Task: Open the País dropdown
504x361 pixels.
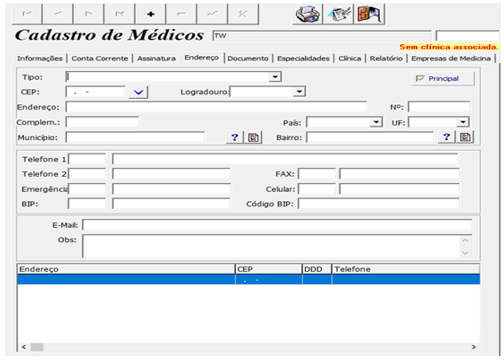Action: 376,122
